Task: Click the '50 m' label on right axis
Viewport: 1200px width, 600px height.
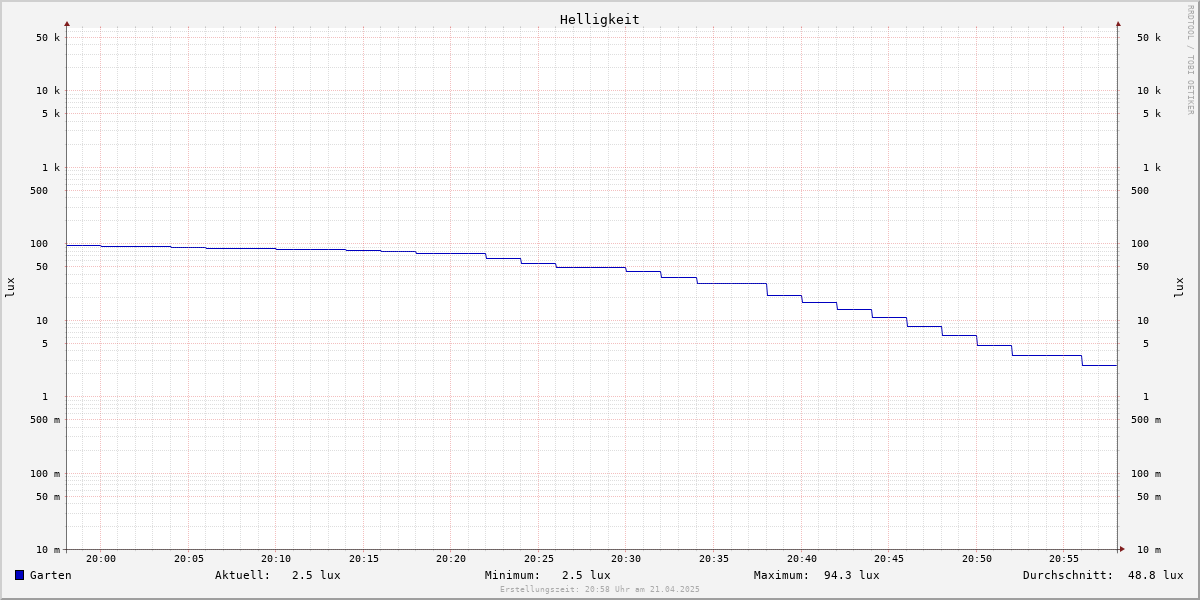Action: pos(1149,497)
